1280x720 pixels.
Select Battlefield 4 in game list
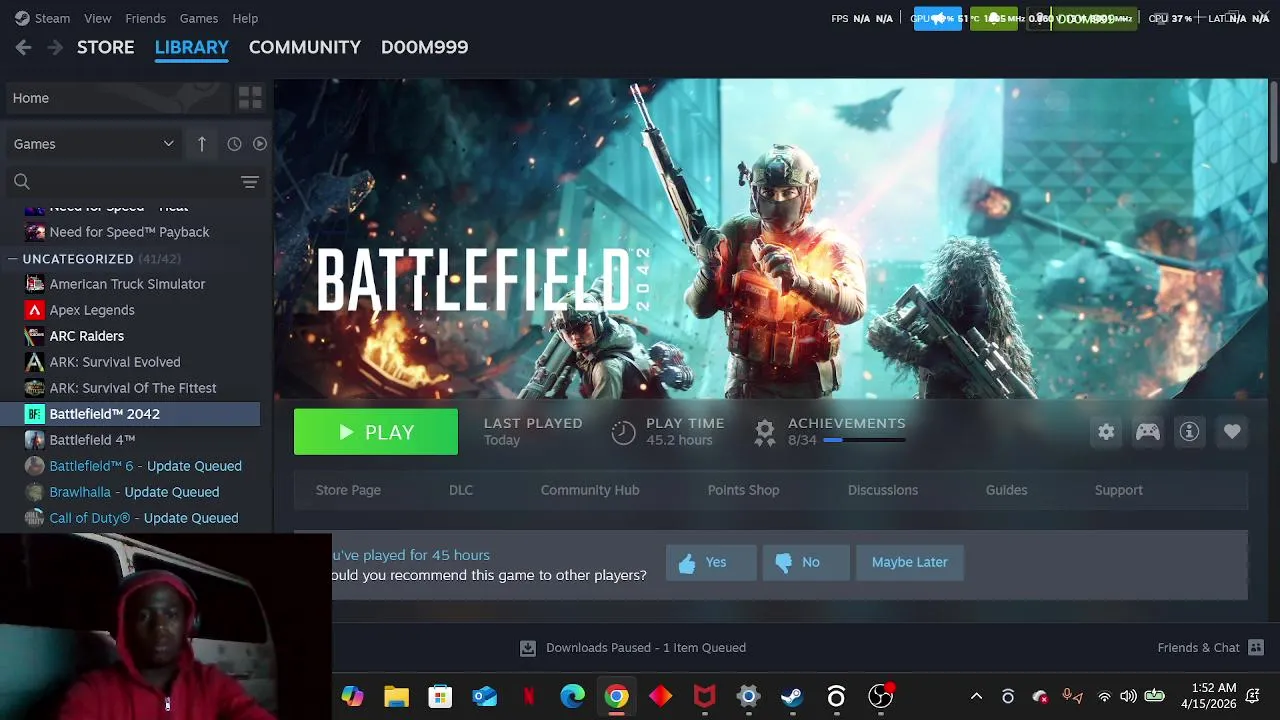(92, 440)
